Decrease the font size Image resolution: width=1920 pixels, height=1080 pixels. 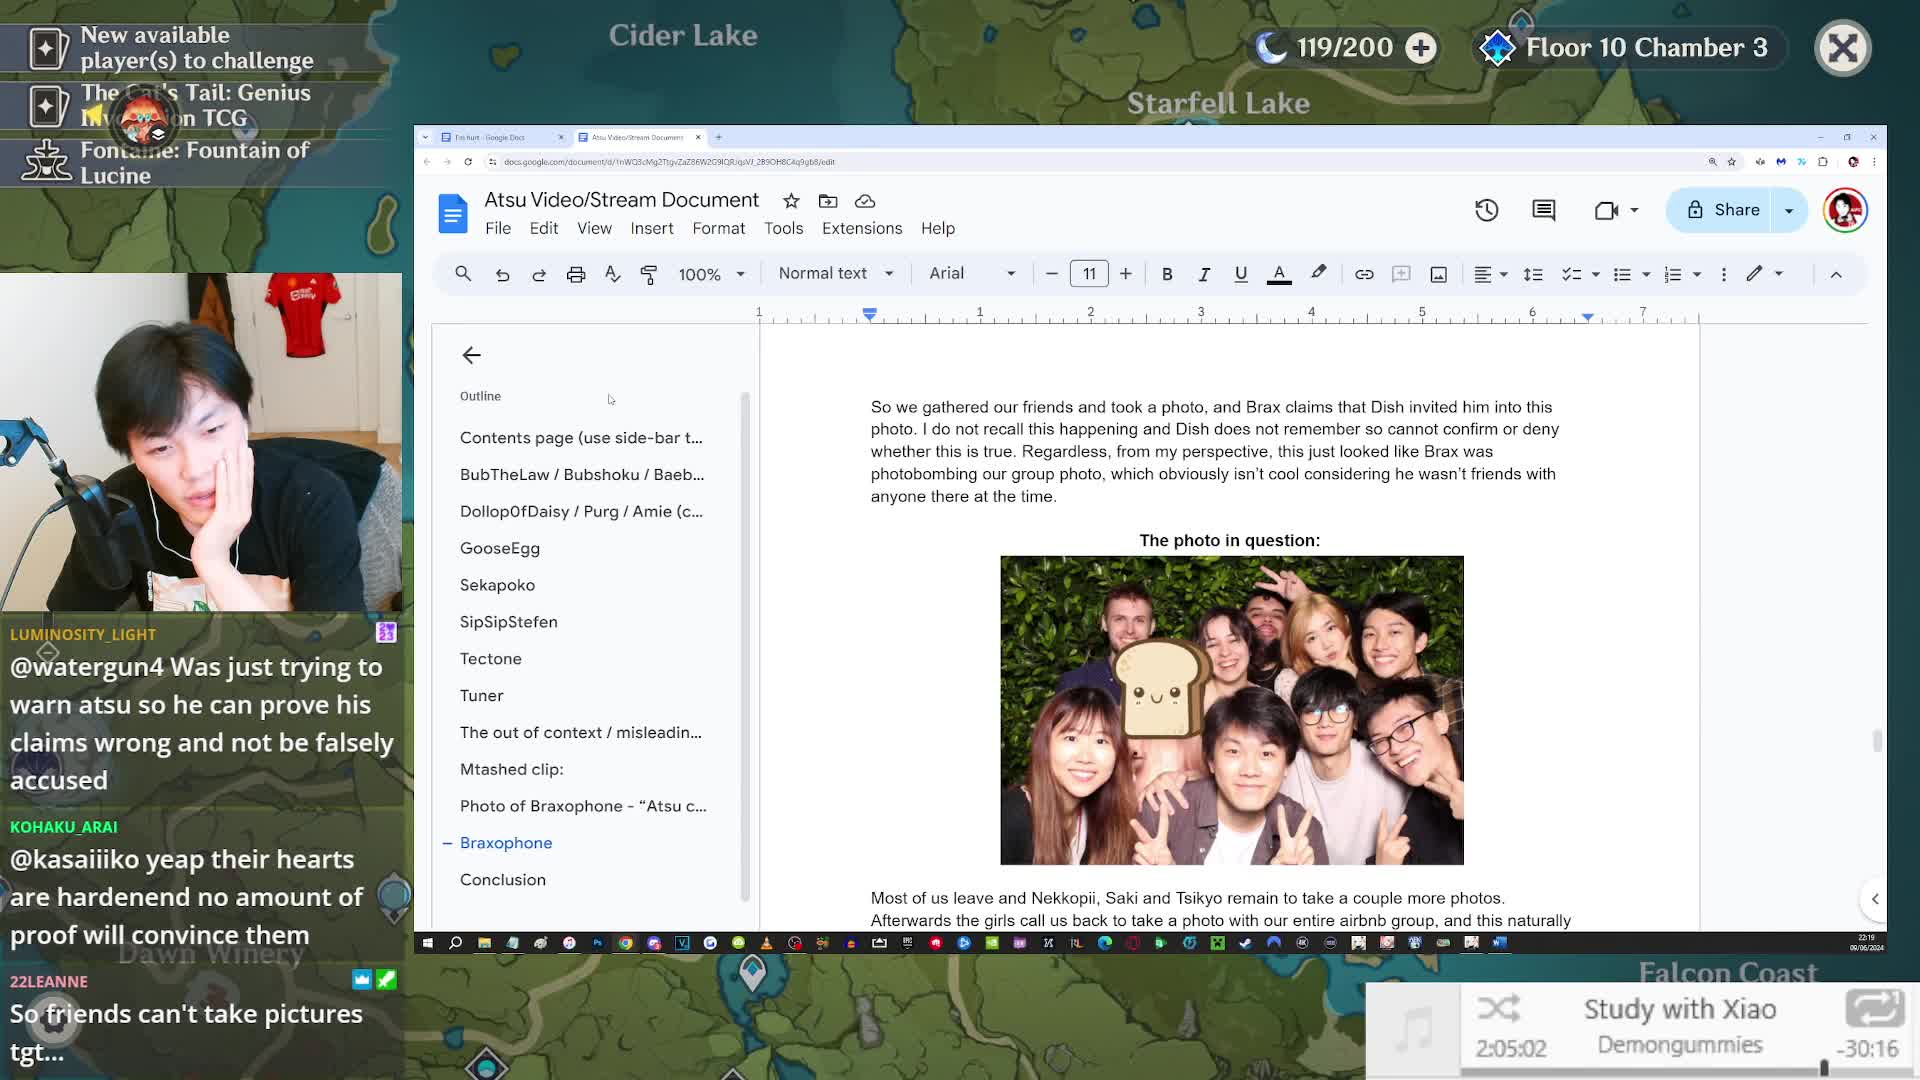click(1051, 274)
